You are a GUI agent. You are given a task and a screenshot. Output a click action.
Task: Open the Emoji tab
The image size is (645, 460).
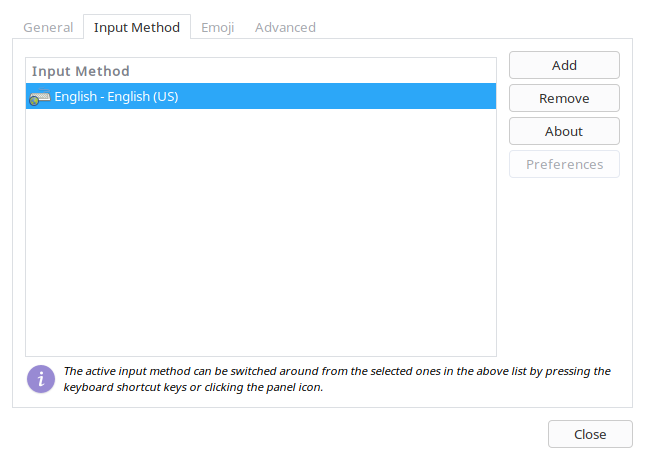(218, 27)
